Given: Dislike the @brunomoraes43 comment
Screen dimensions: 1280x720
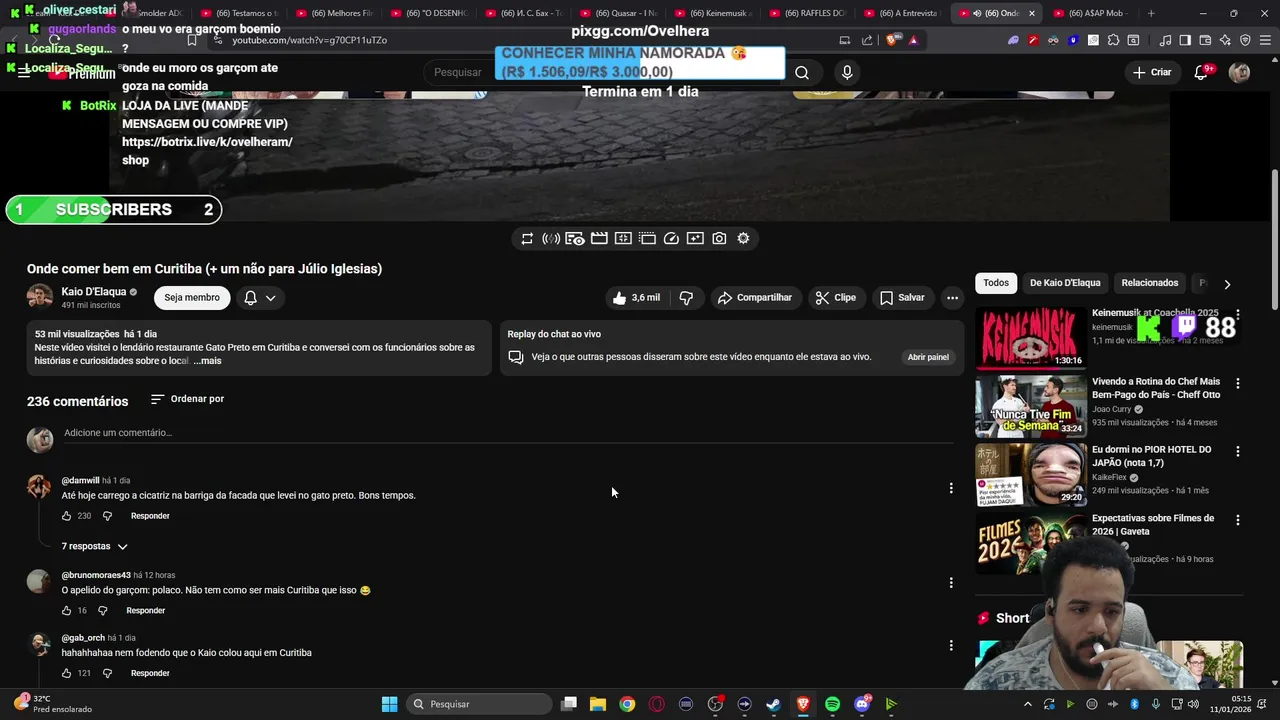Looking at the screenshot, I should point(102,611).
